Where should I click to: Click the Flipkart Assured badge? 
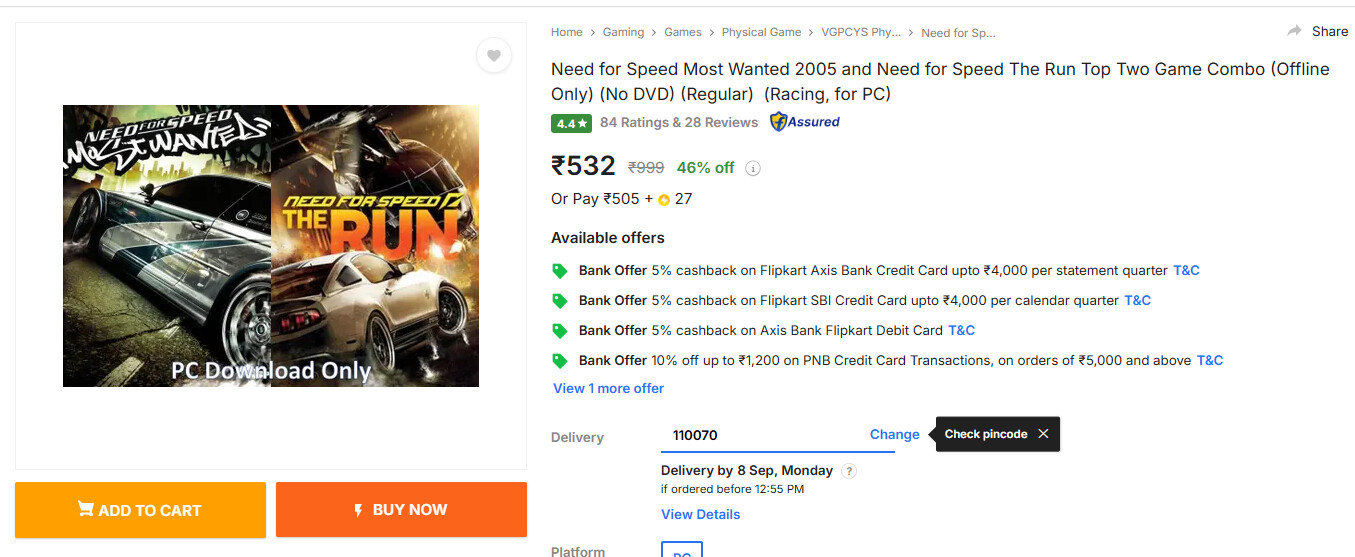point(805,122)
